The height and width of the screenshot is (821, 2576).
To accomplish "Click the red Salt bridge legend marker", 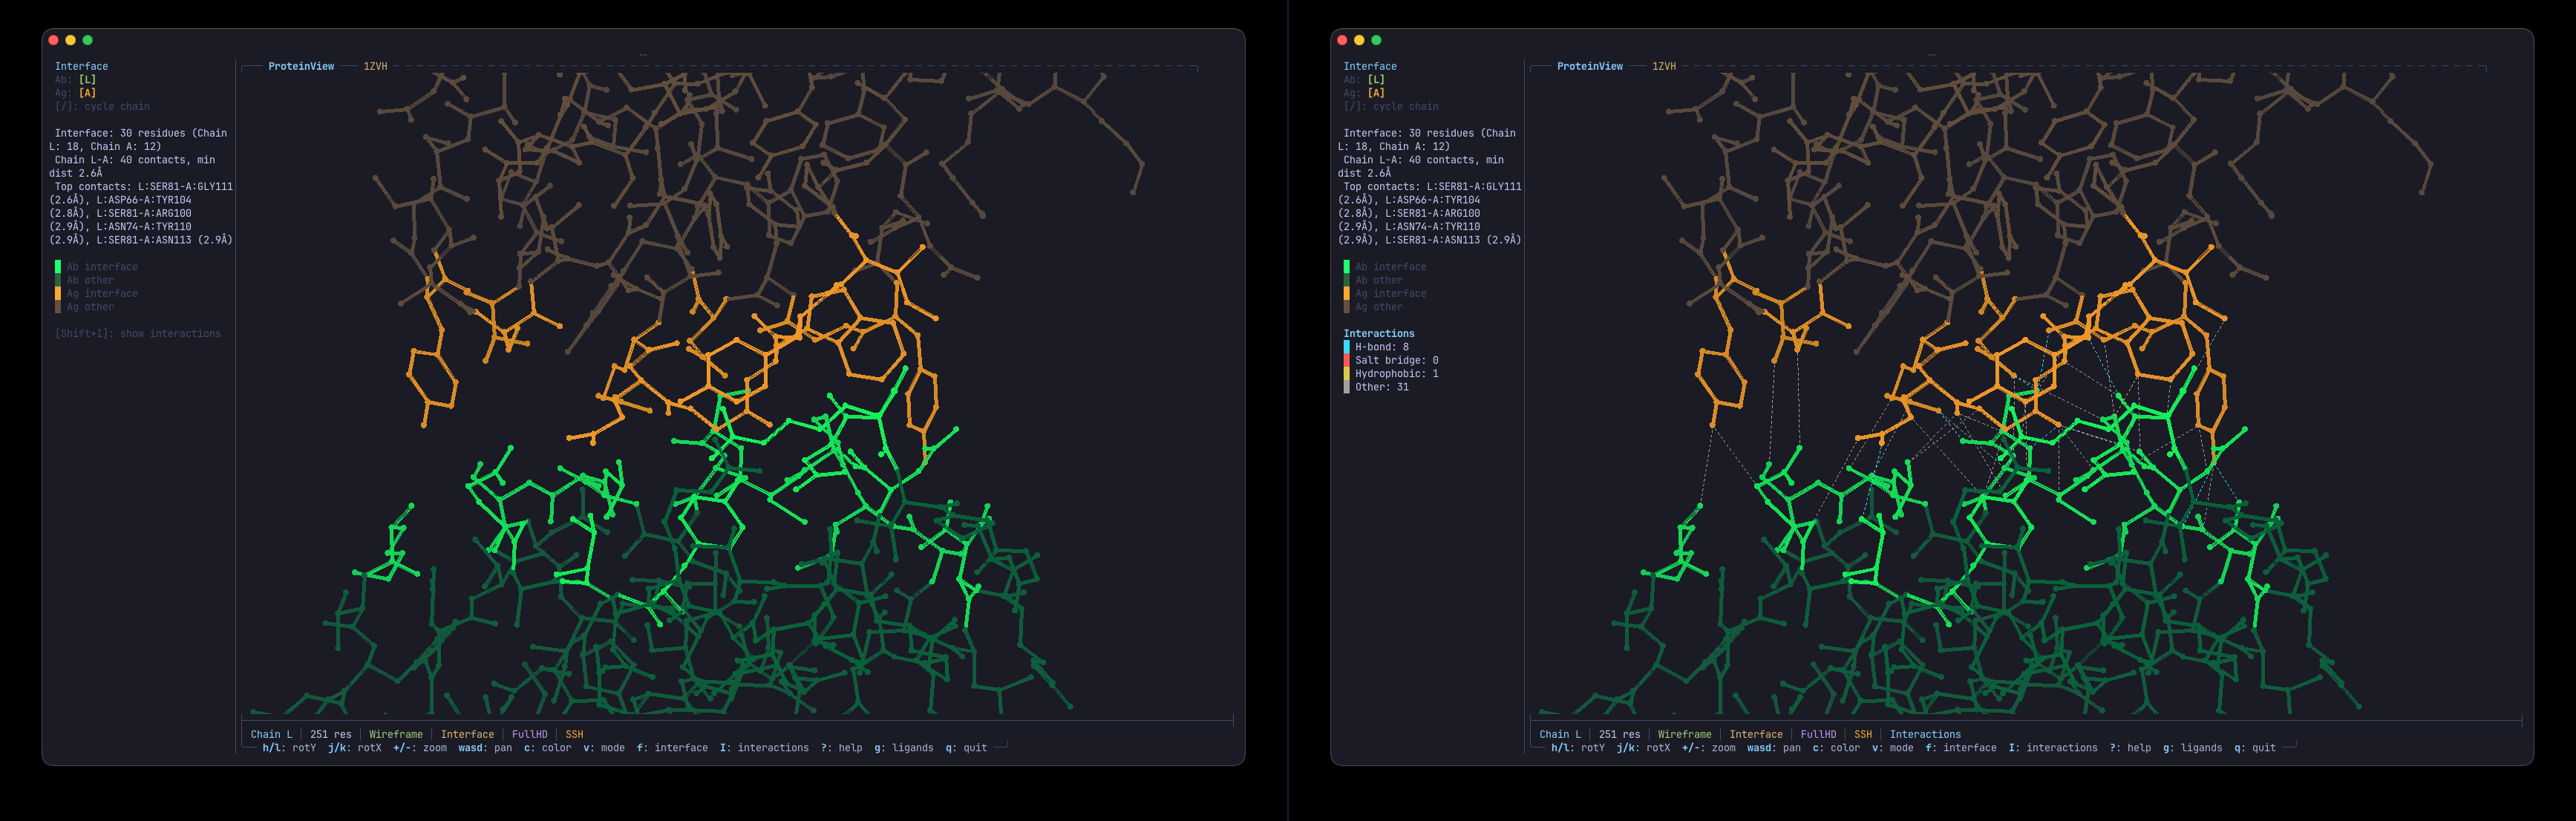I will pos(1345,360).
